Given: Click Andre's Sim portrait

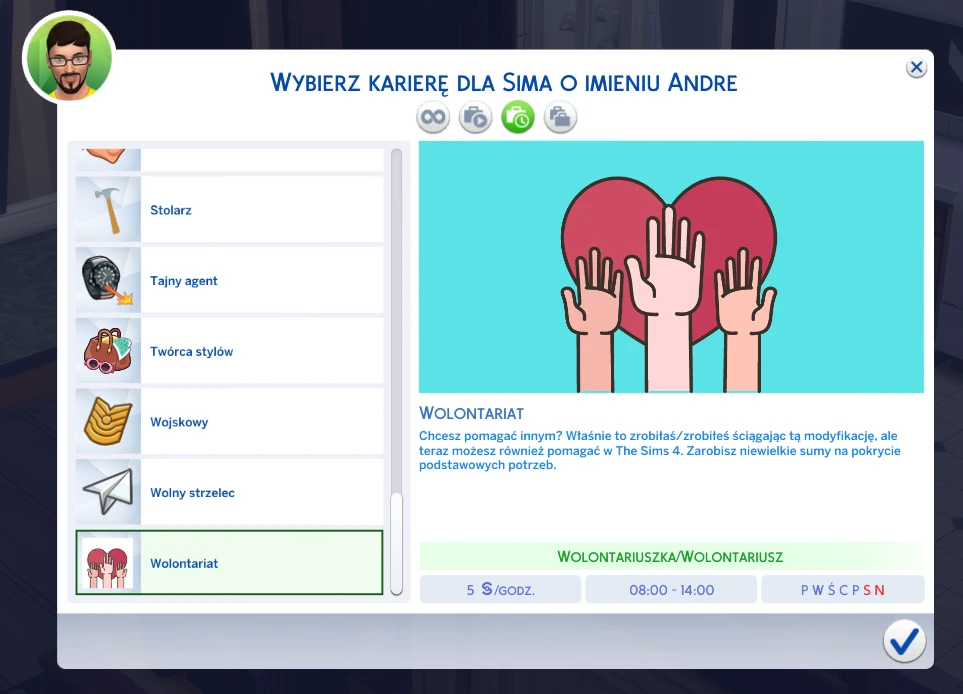Looking at the screenshot, I should [x=69, y=56].
